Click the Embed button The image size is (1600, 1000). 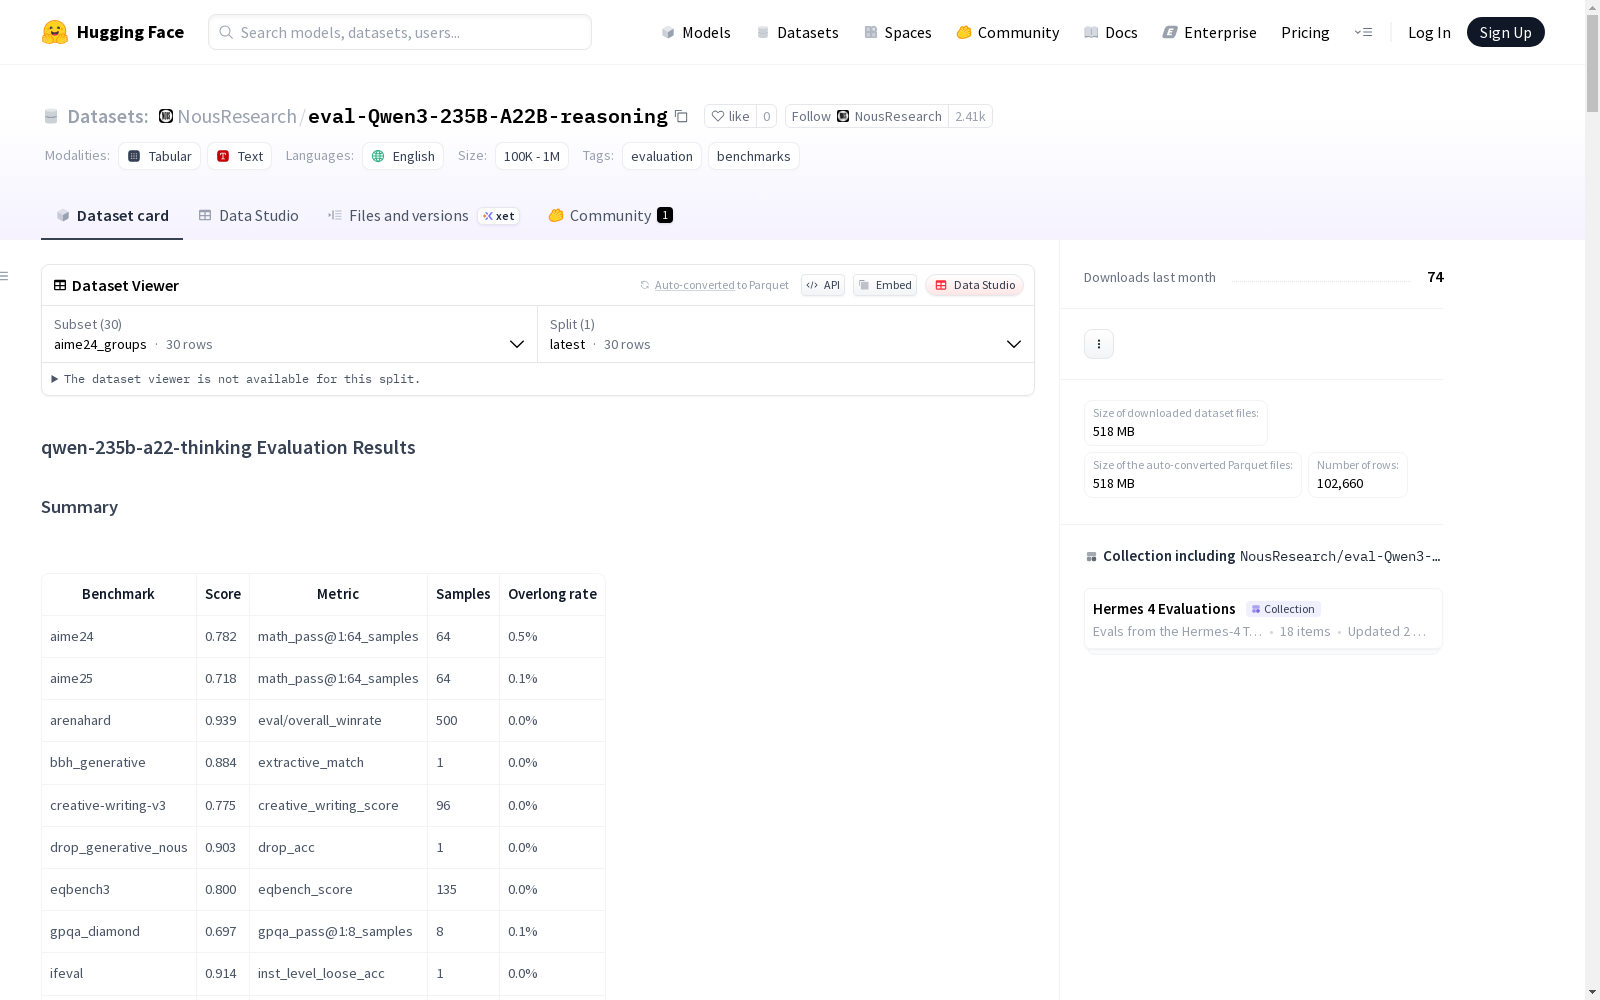pyautogui.click(x=885, y=285)
